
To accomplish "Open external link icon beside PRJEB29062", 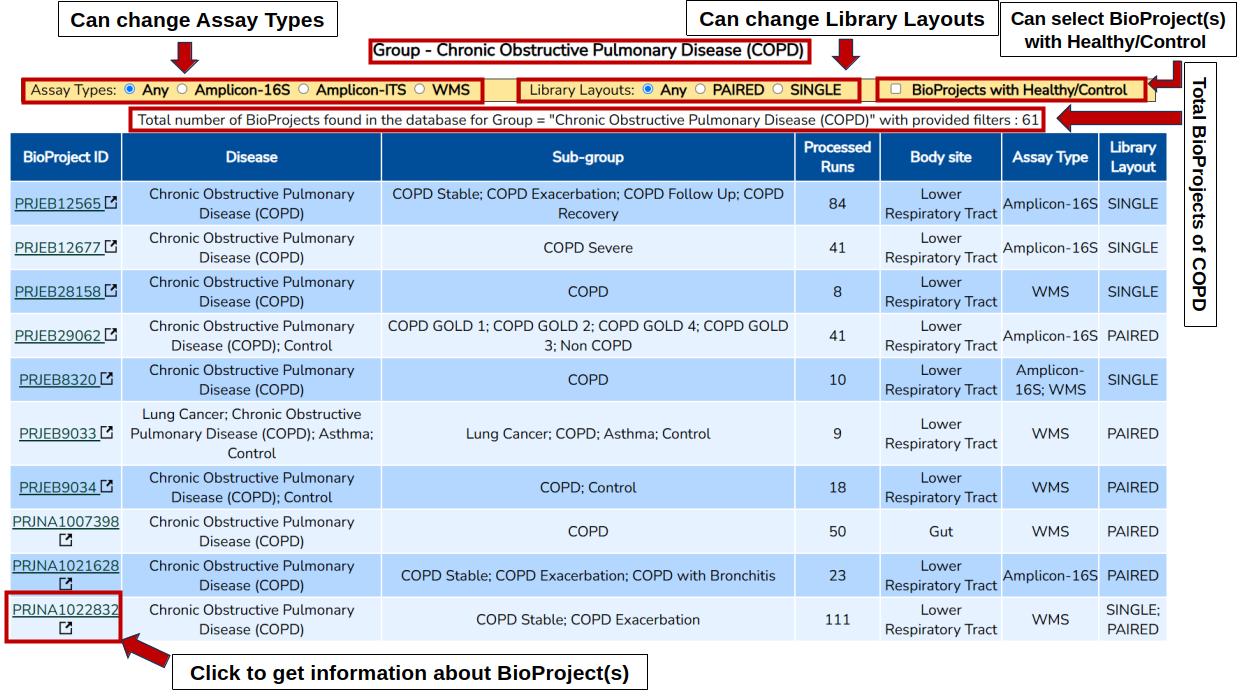I will click(111, 335).
